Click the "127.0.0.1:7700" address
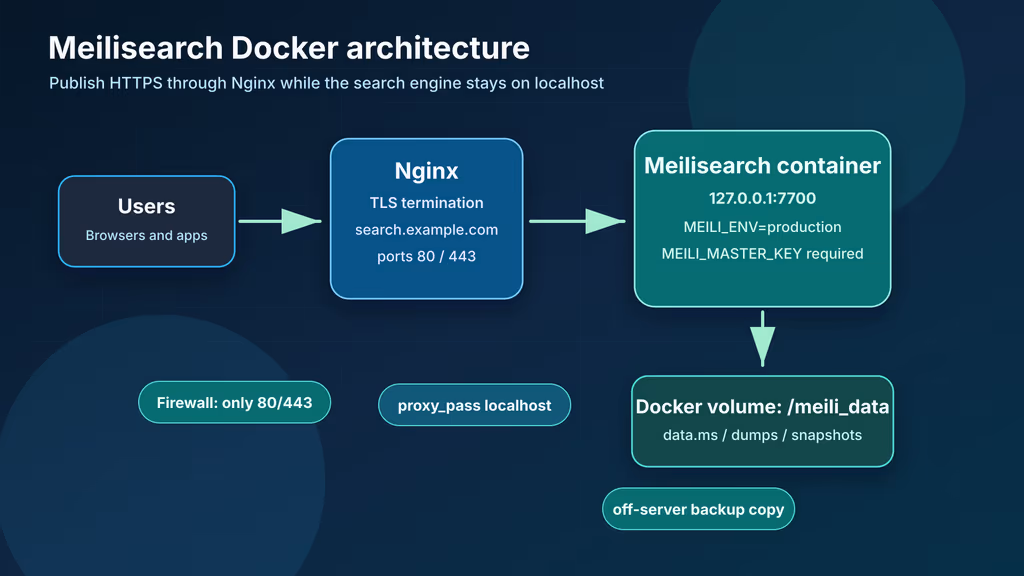This screenshot has width=1024, height=576. 762,199
